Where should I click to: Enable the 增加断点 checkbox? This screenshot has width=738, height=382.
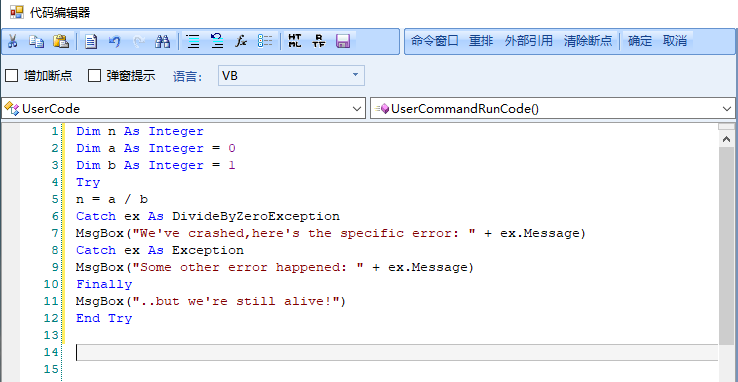11,76
